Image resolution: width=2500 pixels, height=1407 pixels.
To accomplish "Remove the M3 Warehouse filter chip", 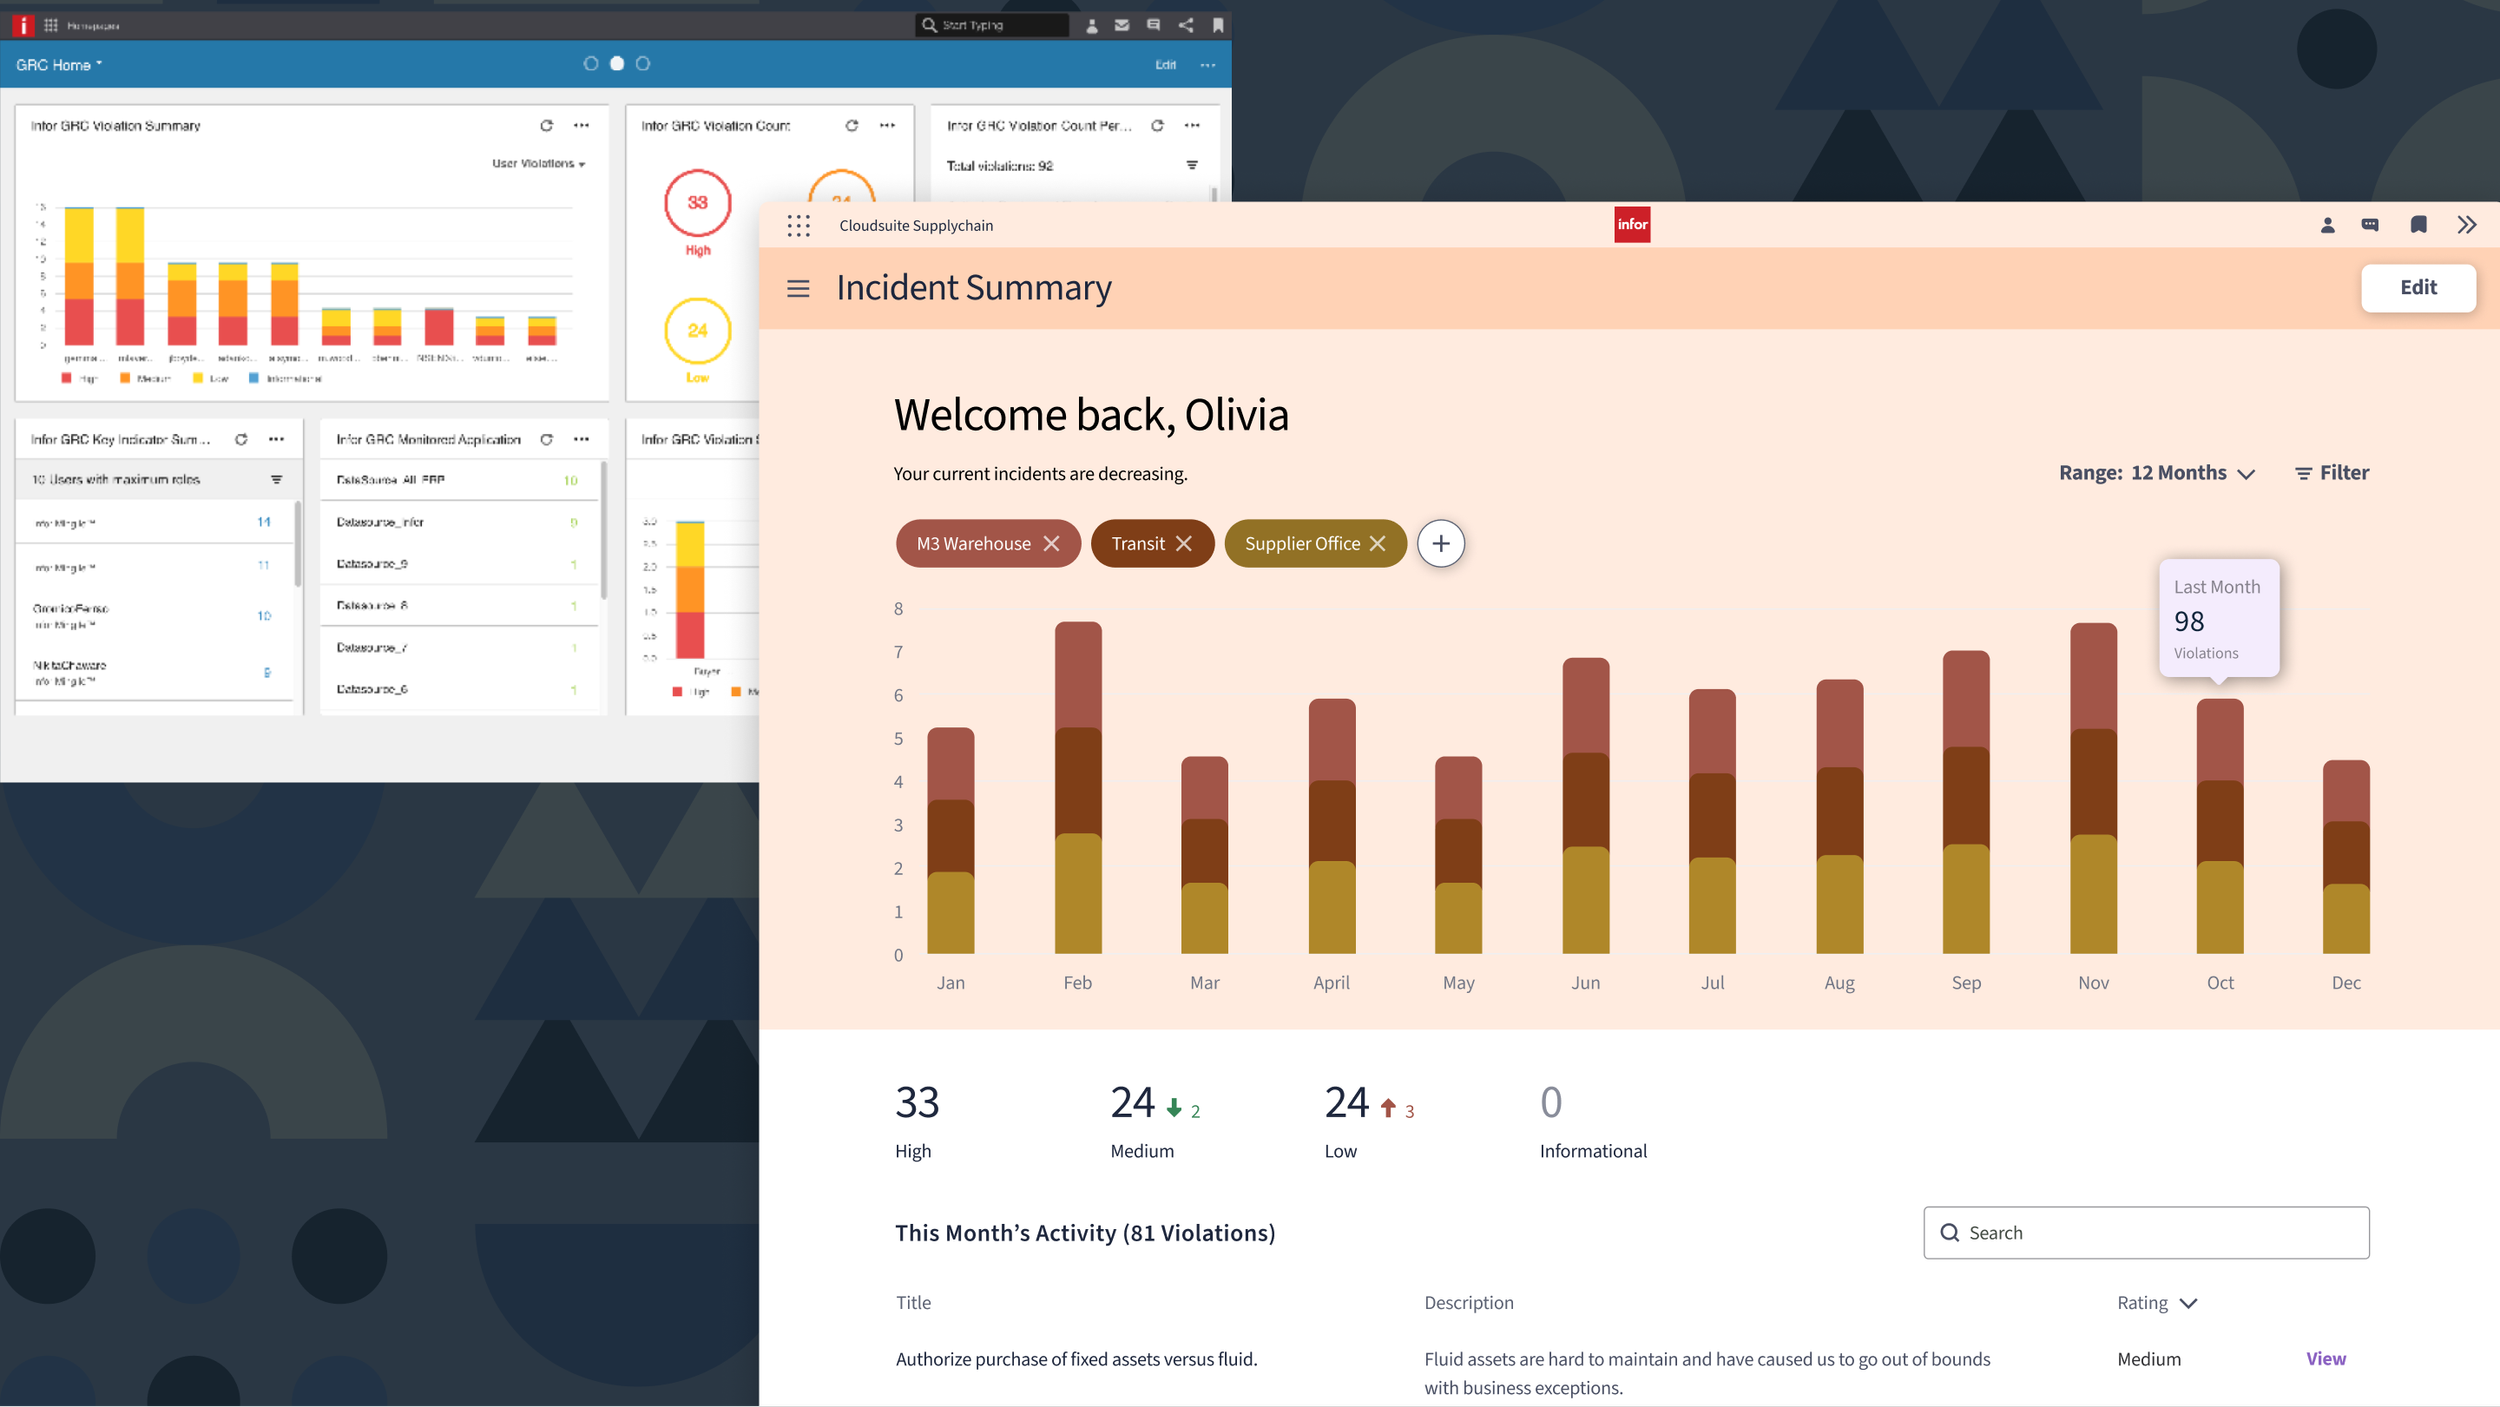I will coord(1051,543).
